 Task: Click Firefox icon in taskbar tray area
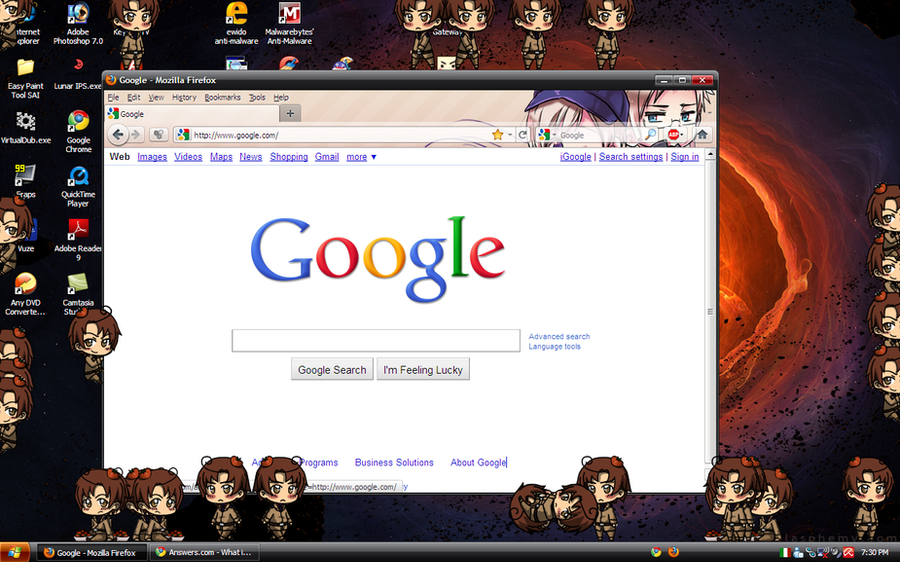pos(673,552)
